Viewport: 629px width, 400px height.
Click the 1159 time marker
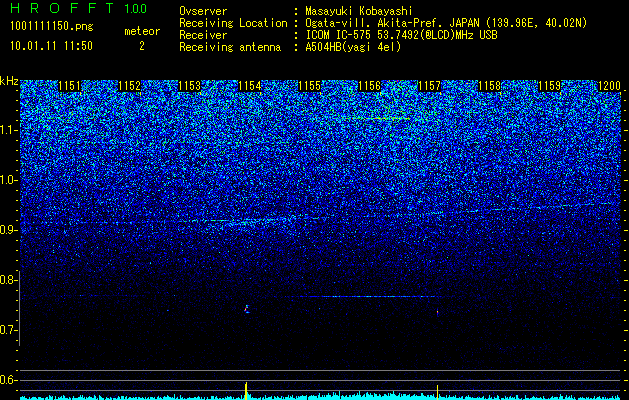point(550,86)
